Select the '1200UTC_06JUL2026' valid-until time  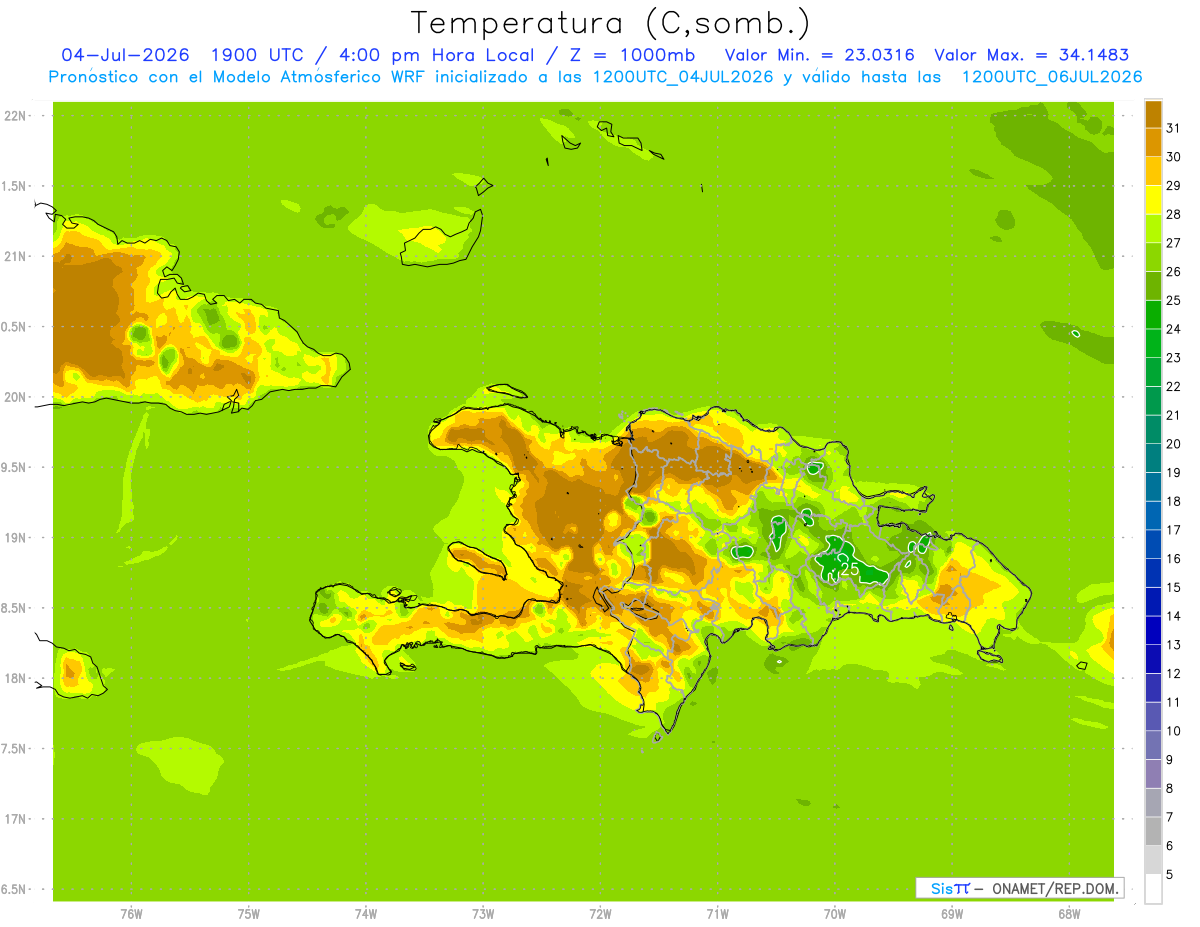(1052, 77)
